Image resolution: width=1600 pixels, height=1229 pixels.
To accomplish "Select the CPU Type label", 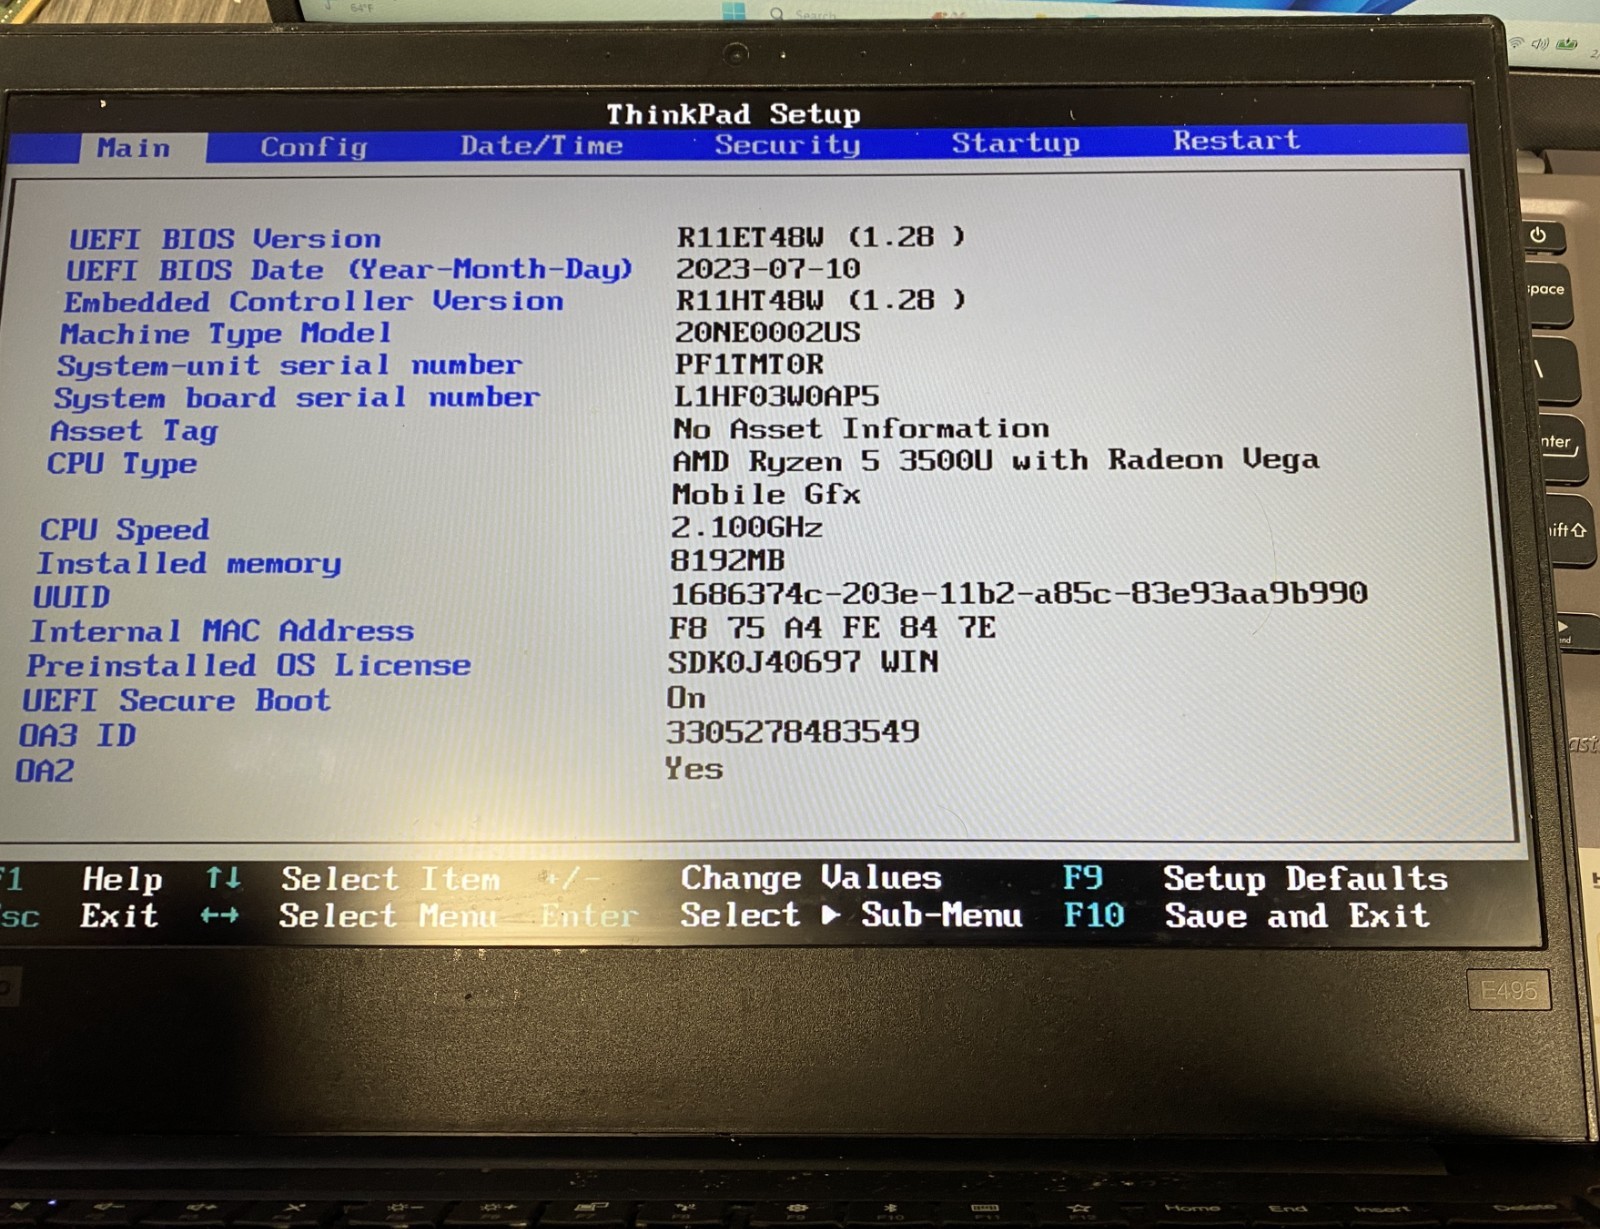I will [122, 465].
